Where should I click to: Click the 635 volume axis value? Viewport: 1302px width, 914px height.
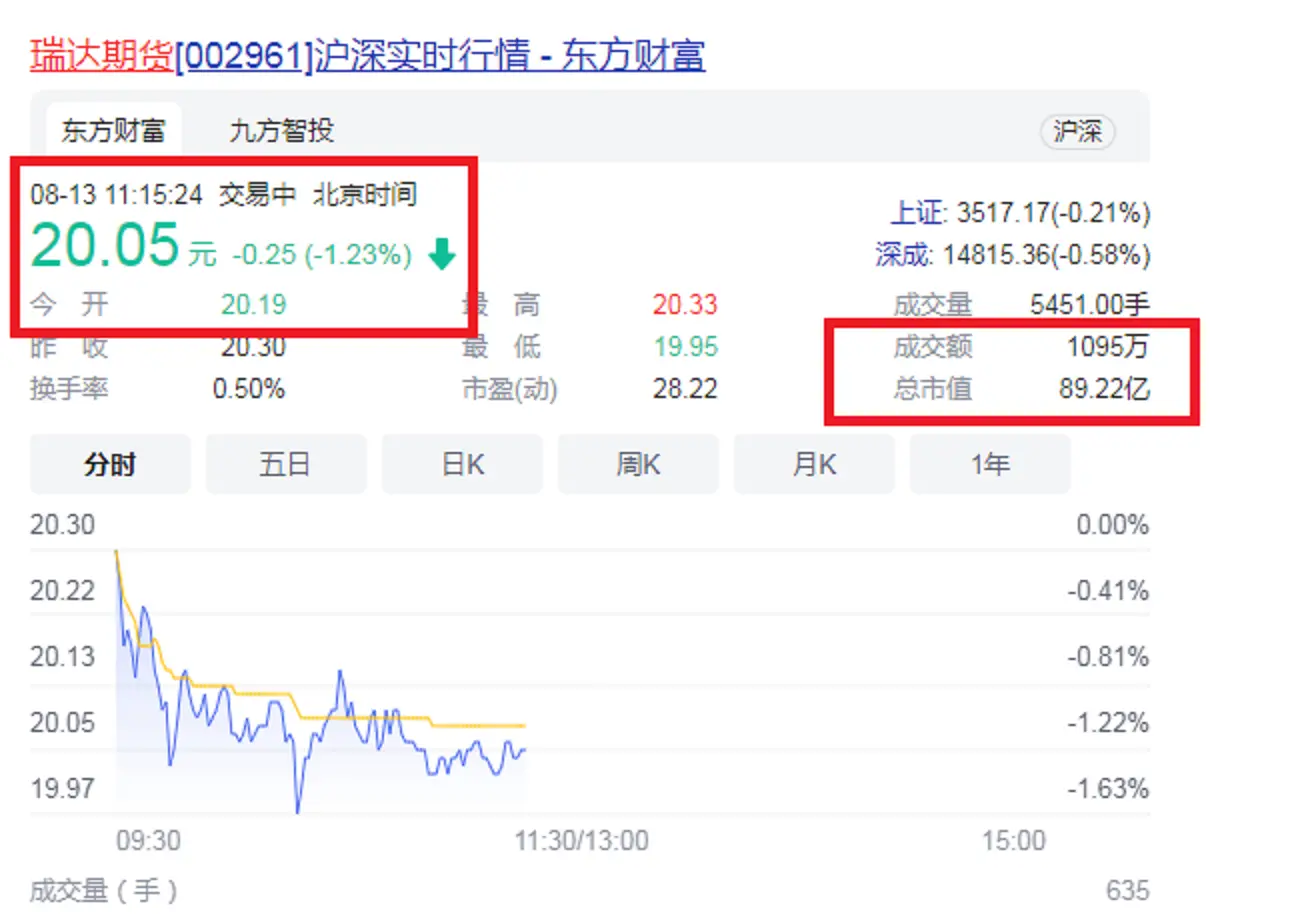[1128, 890]
